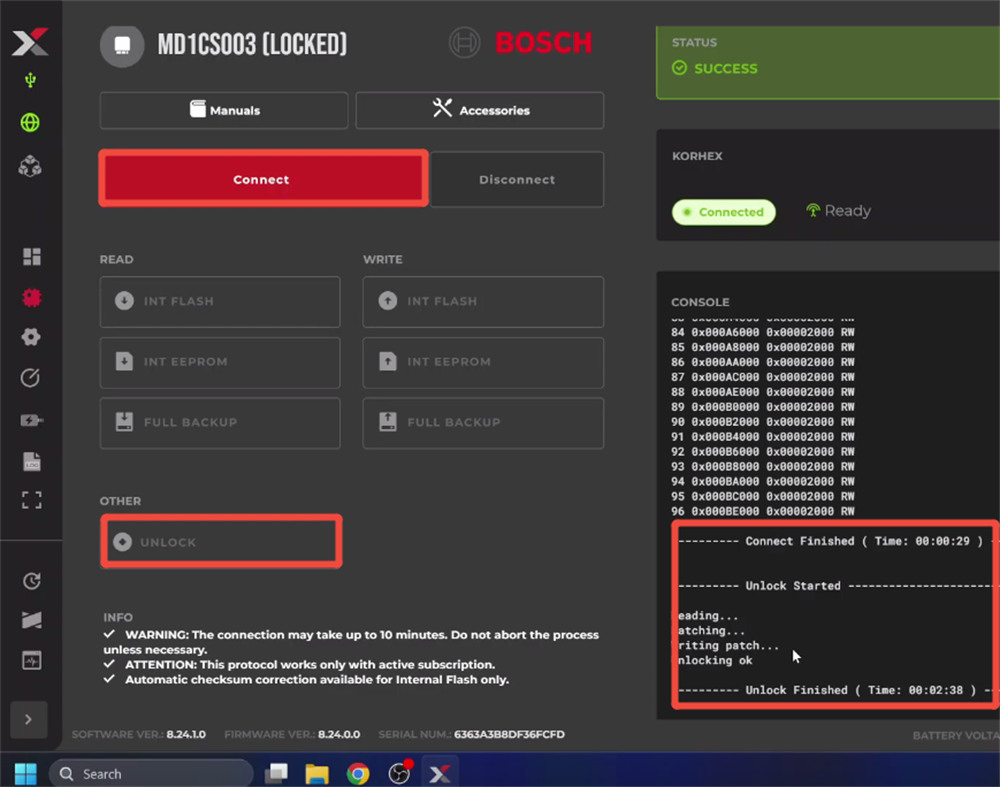Click the Disconnect button
Screen dimensions: 1000x787
[517, 179]
